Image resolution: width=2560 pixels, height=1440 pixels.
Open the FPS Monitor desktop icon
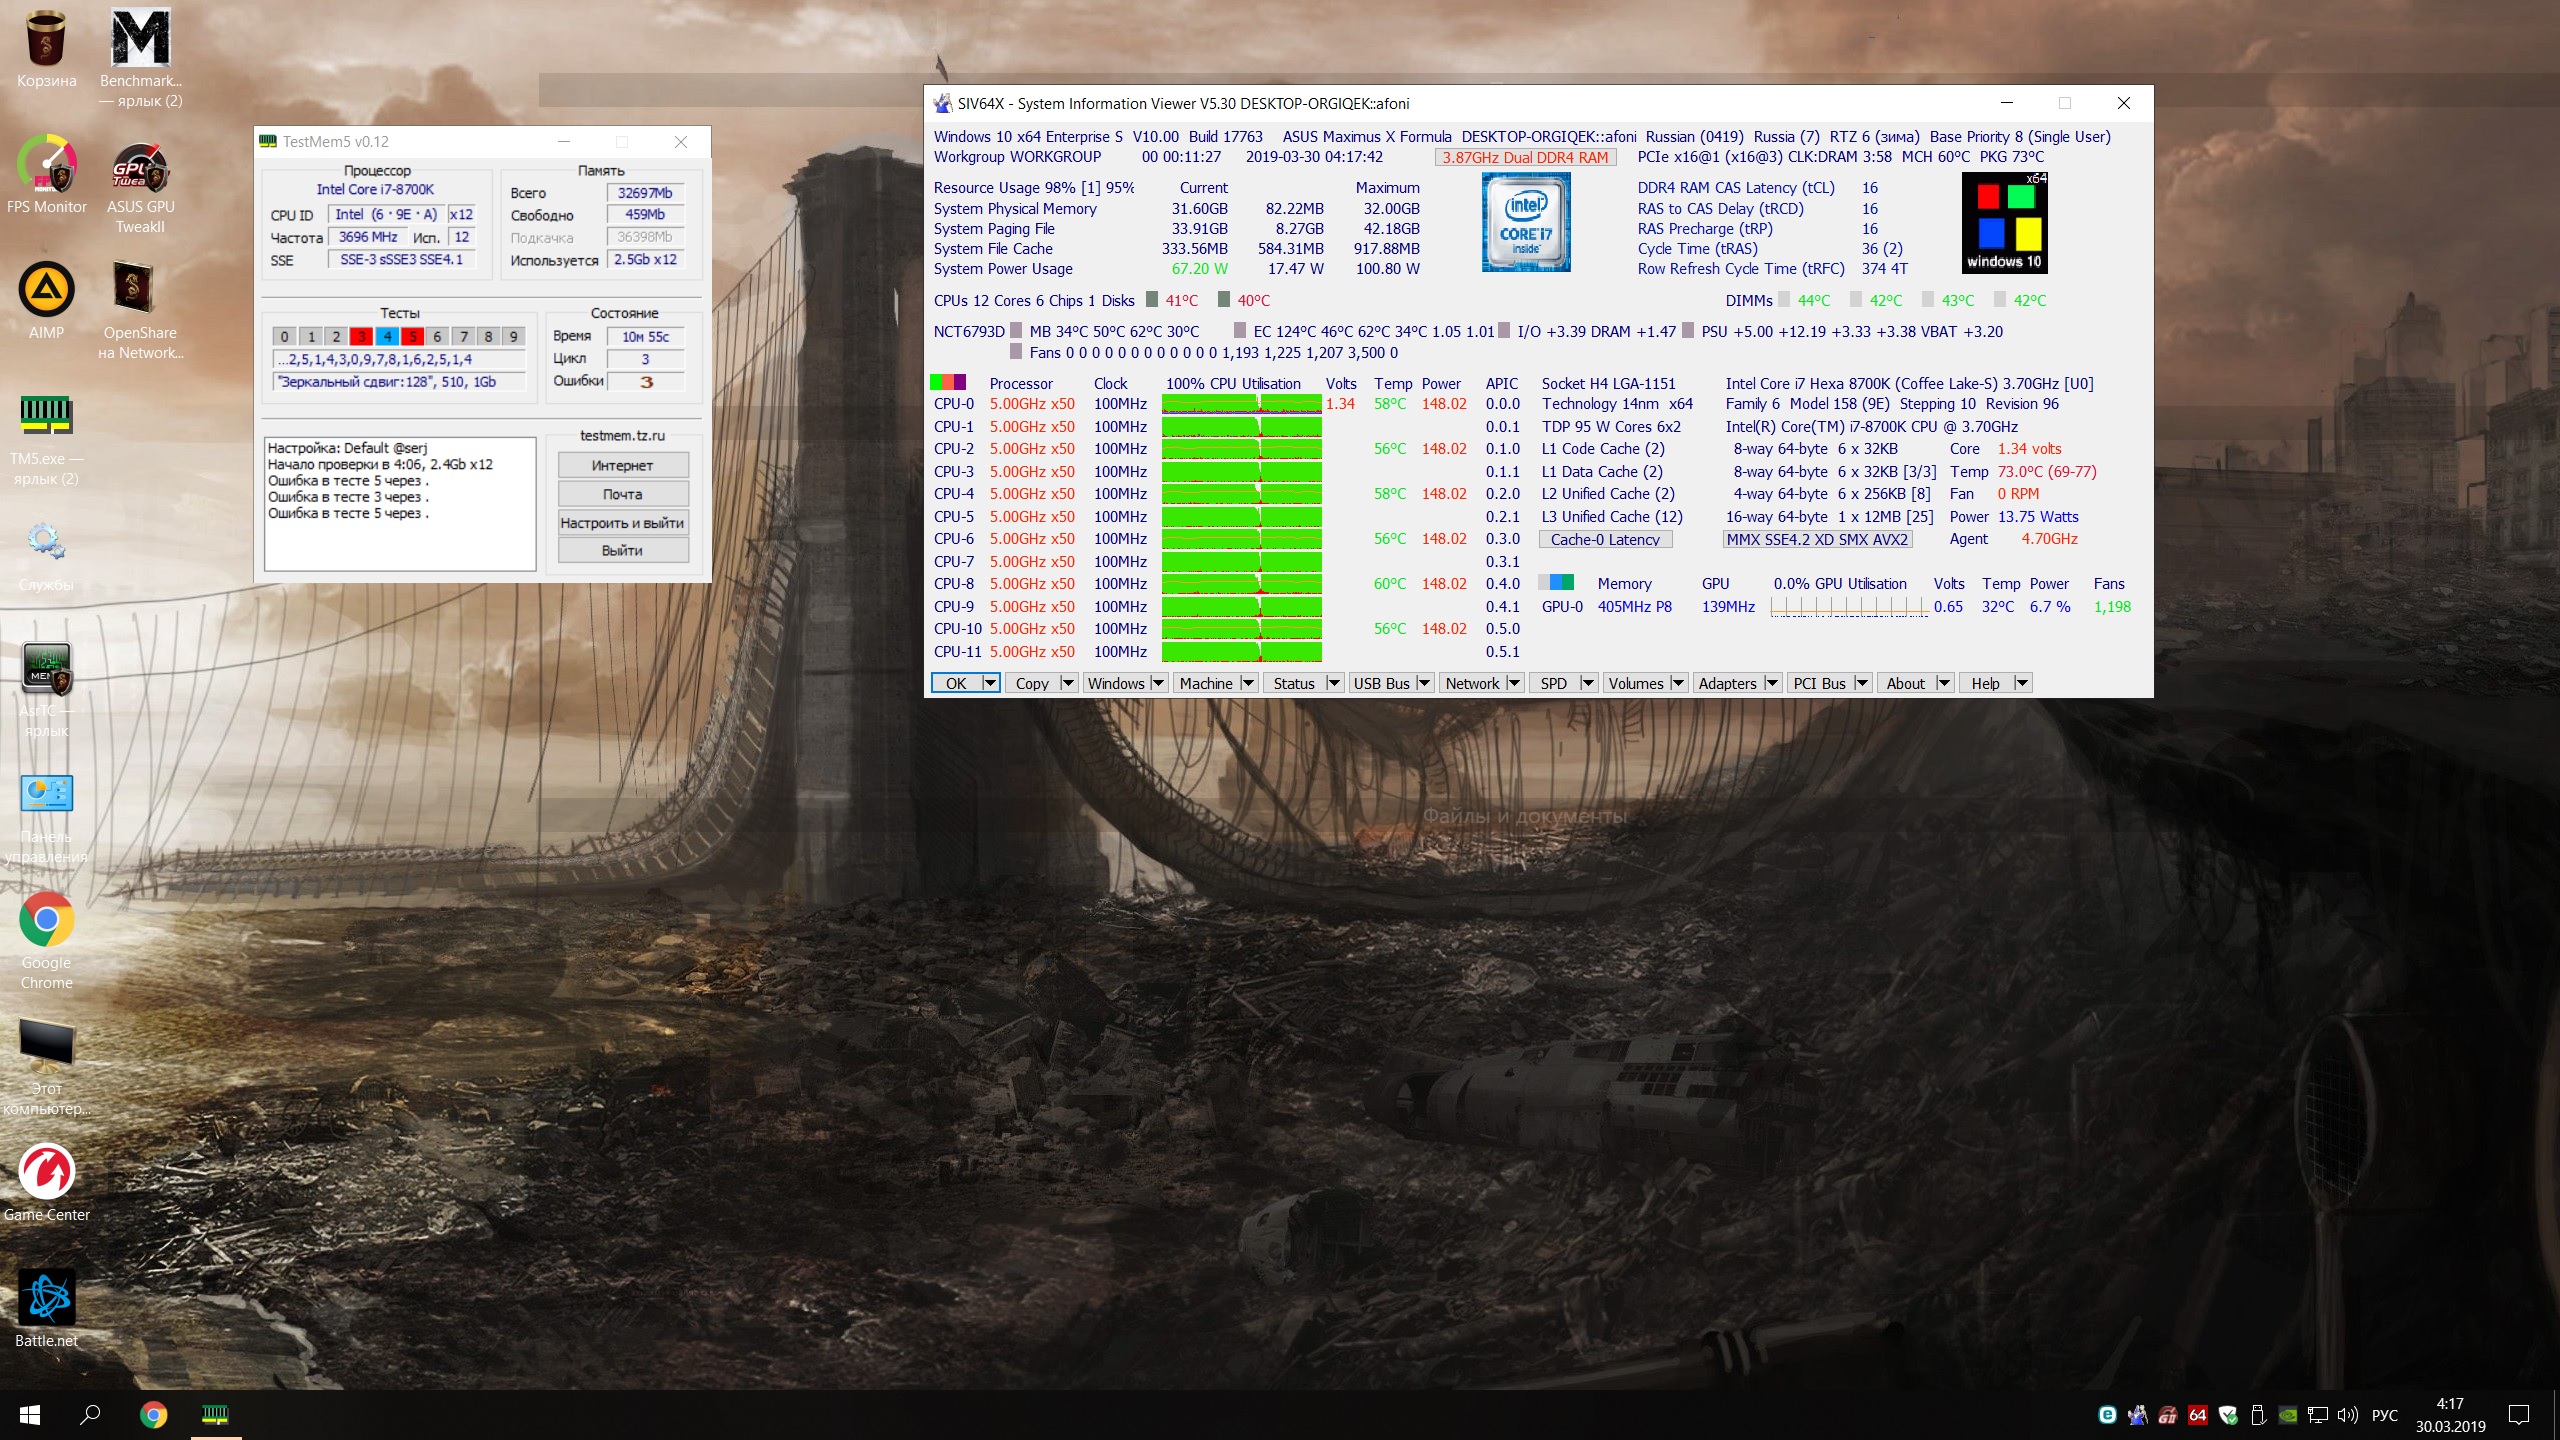[x=46, y=167]
